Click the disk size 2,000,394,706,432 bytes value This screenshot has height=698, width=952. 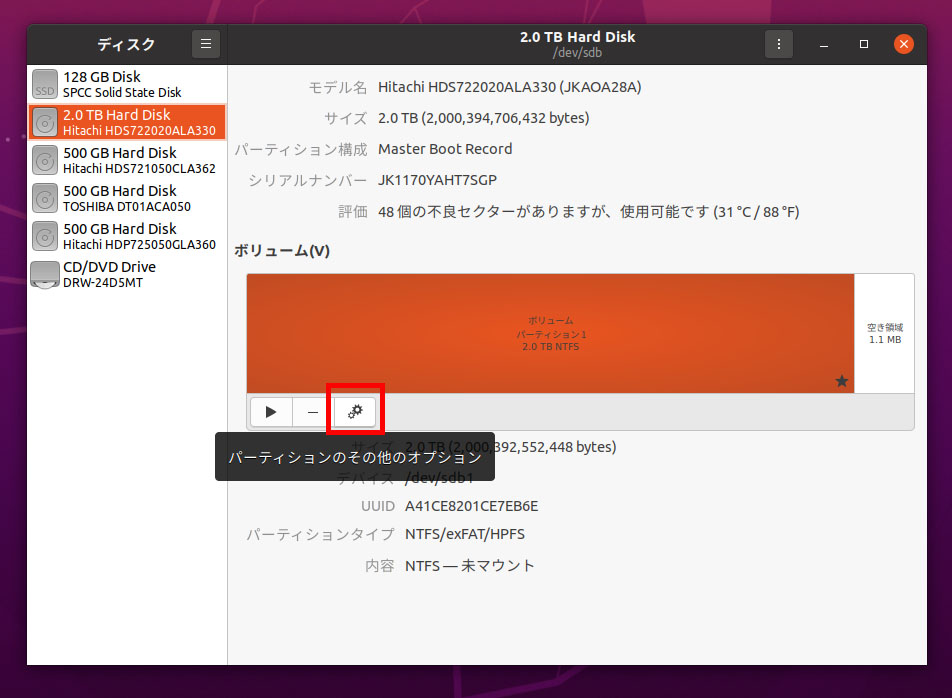483,118
